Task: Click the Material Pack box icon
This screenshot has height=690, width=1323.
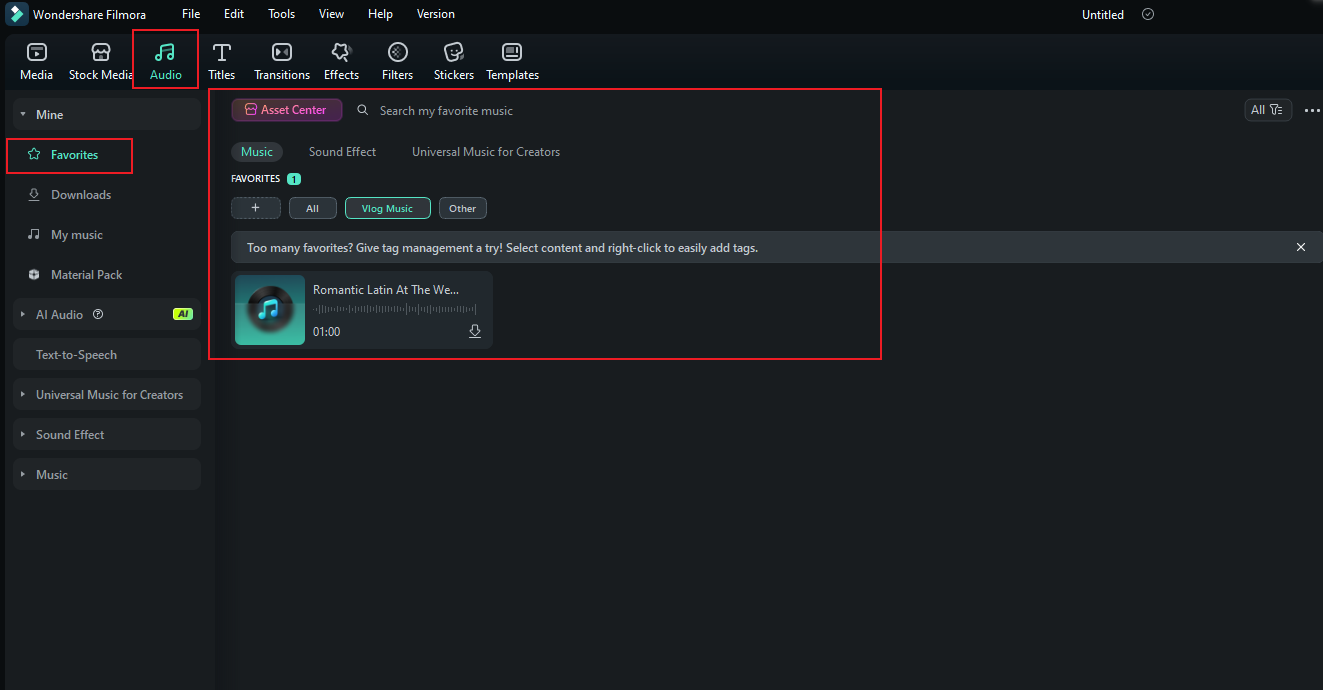Action: point(34,274)
